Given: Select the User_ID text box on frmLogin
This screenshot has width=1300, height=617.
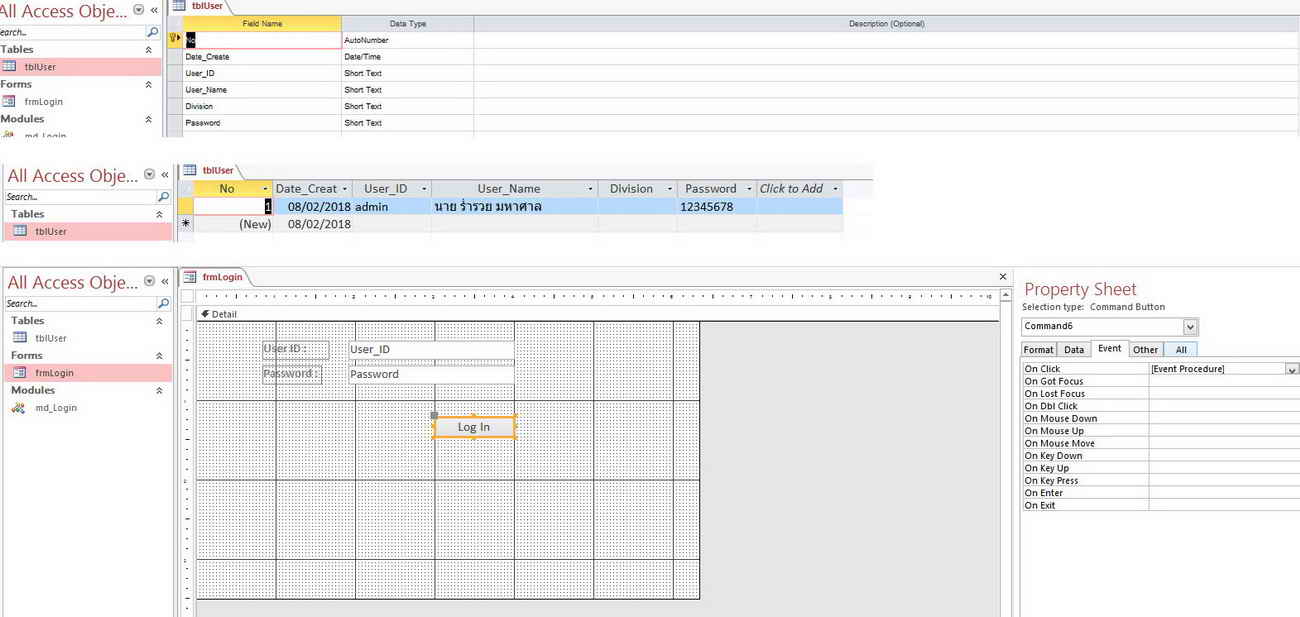Looking at the screenshot, I should point(431,349).
